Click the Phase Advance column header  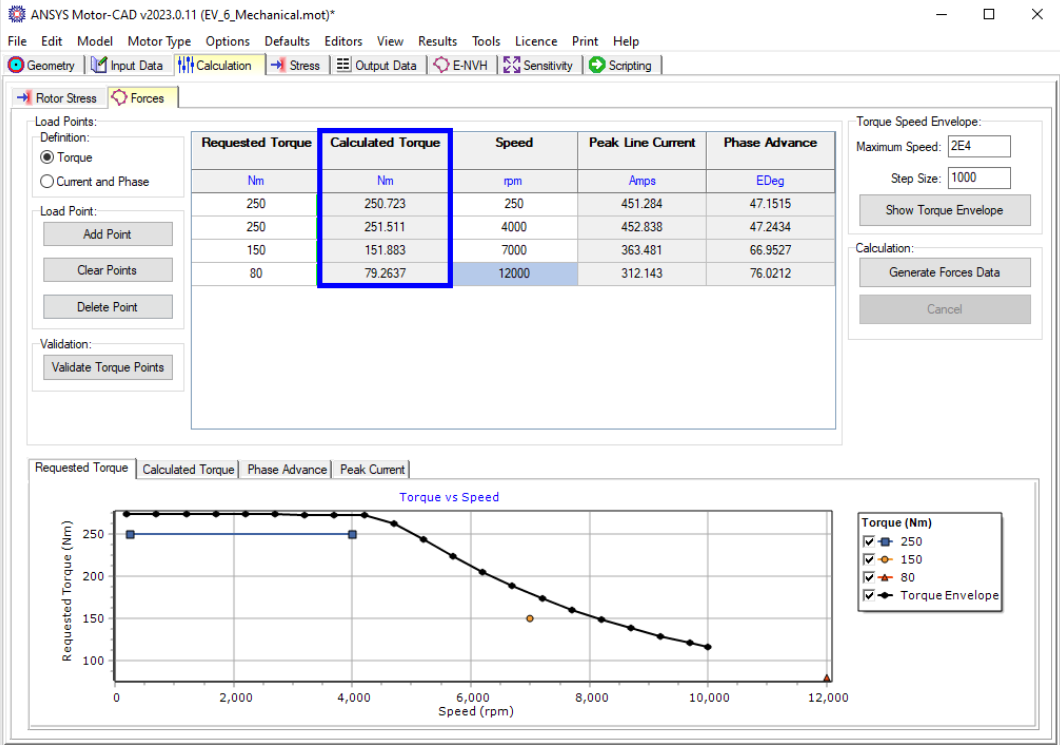[x=770, y=150]
